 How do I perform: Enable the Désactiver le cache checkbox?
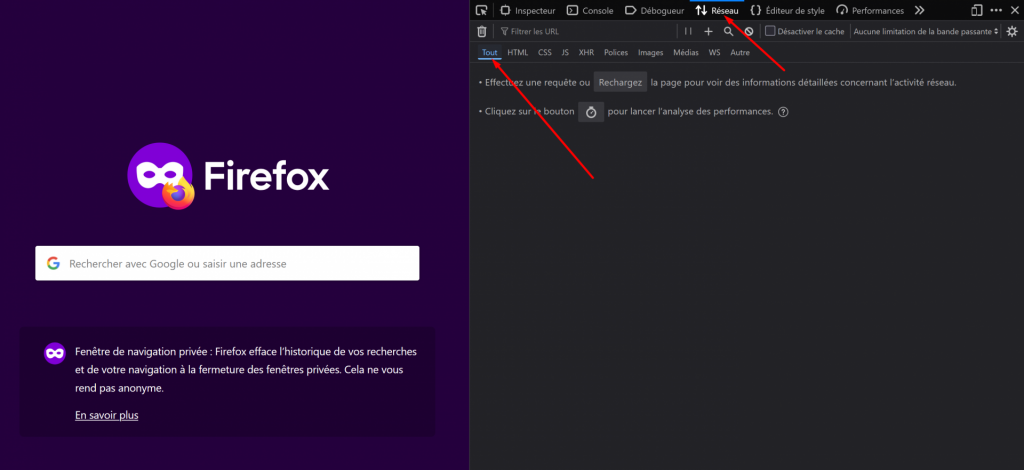pos(770,31)
